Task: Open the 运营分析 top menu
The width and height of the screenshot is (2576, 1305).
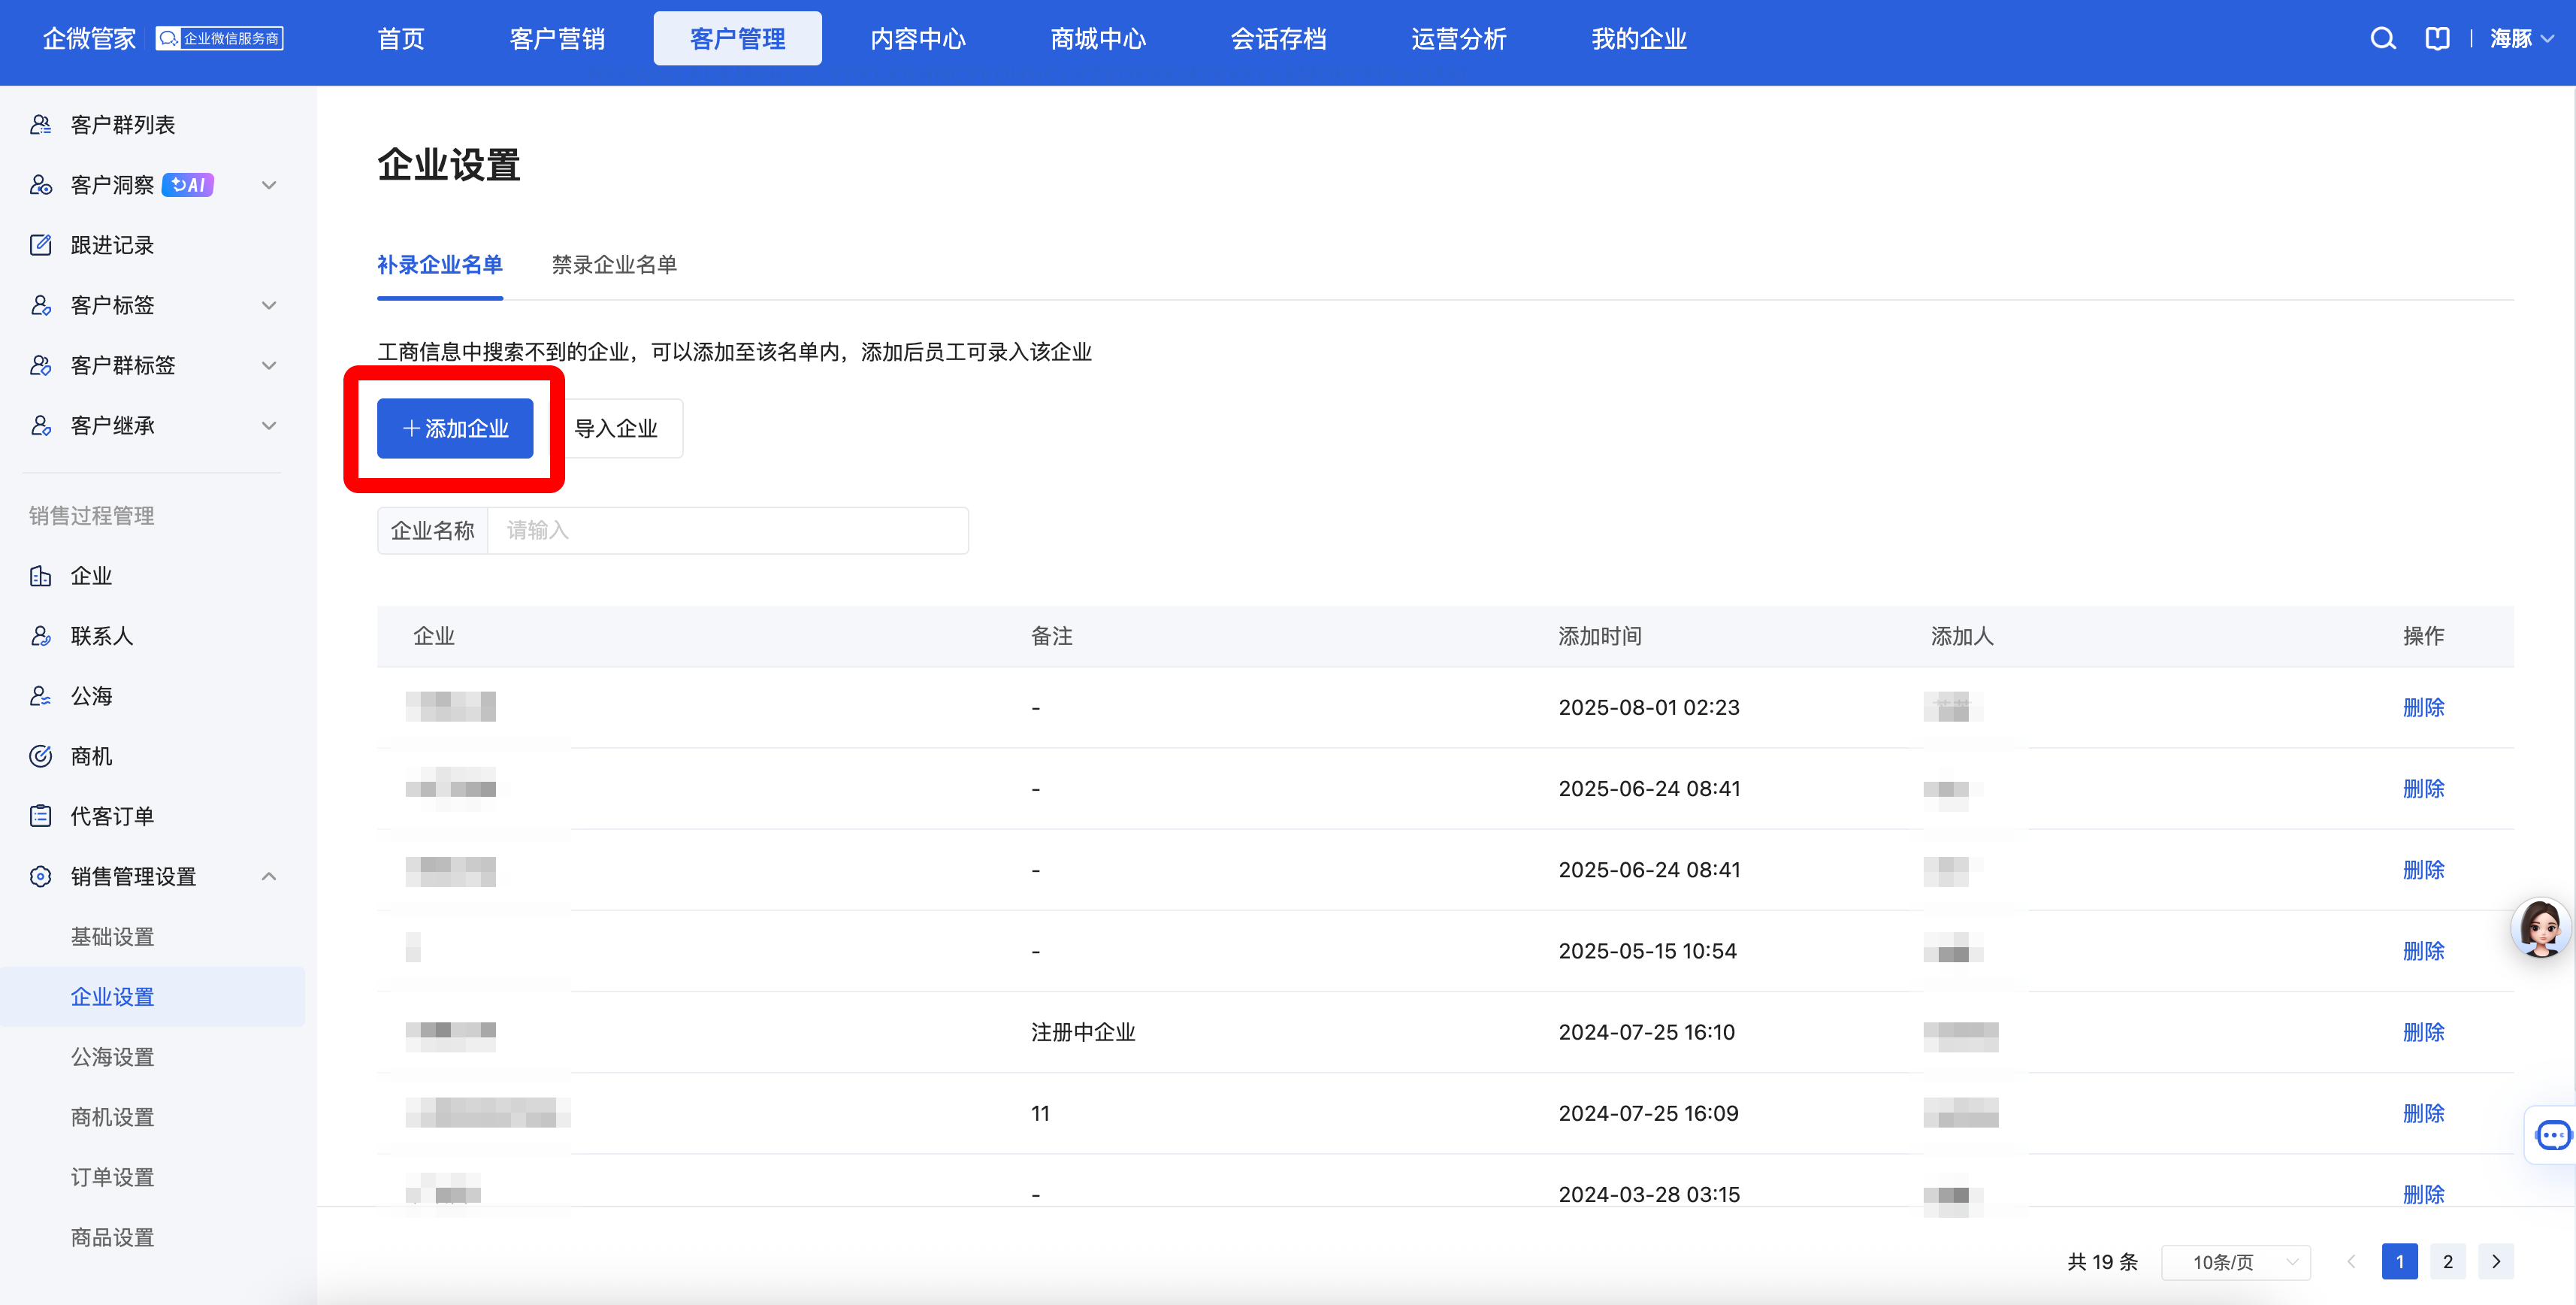Action: pos(1458,39)
